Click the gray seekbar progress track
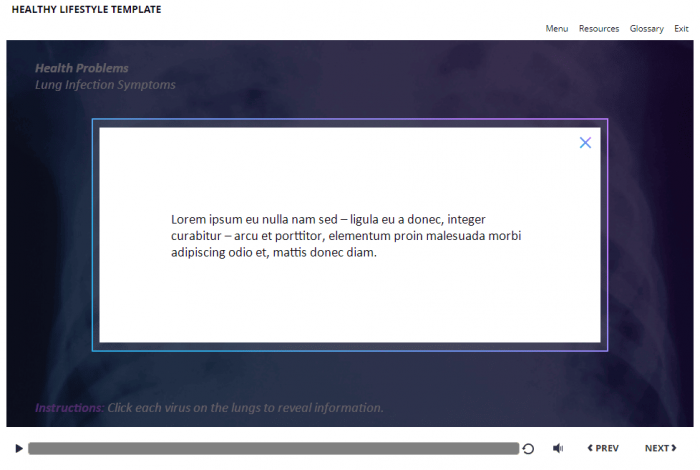700x470 pixels. click(272, 449)
